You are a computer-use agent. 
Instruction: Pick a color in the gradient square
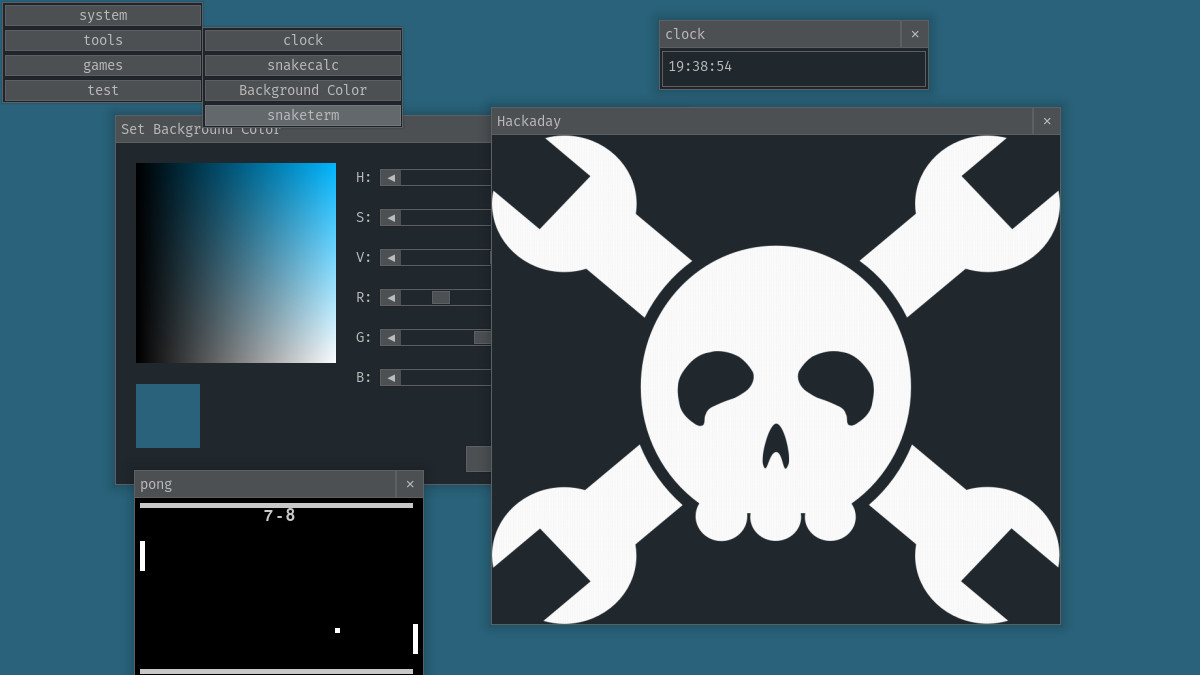tap(236, 263)
